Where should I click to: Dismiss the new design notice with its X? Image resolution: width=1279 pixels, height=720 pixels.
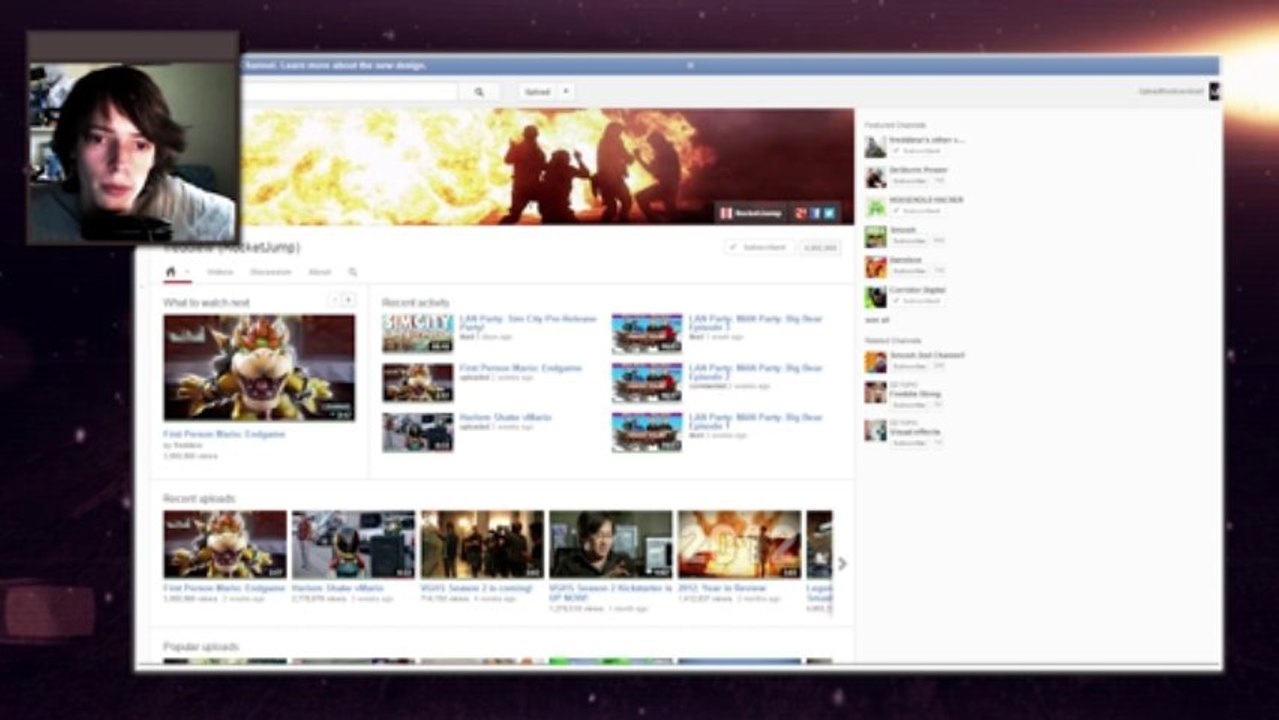click(690, 65)
